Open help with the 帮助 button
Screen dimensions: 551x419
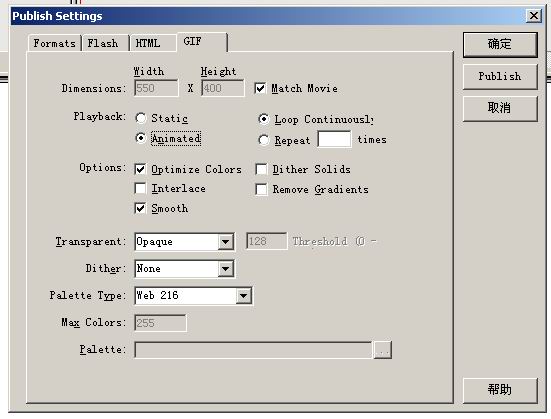coord(500,390)
